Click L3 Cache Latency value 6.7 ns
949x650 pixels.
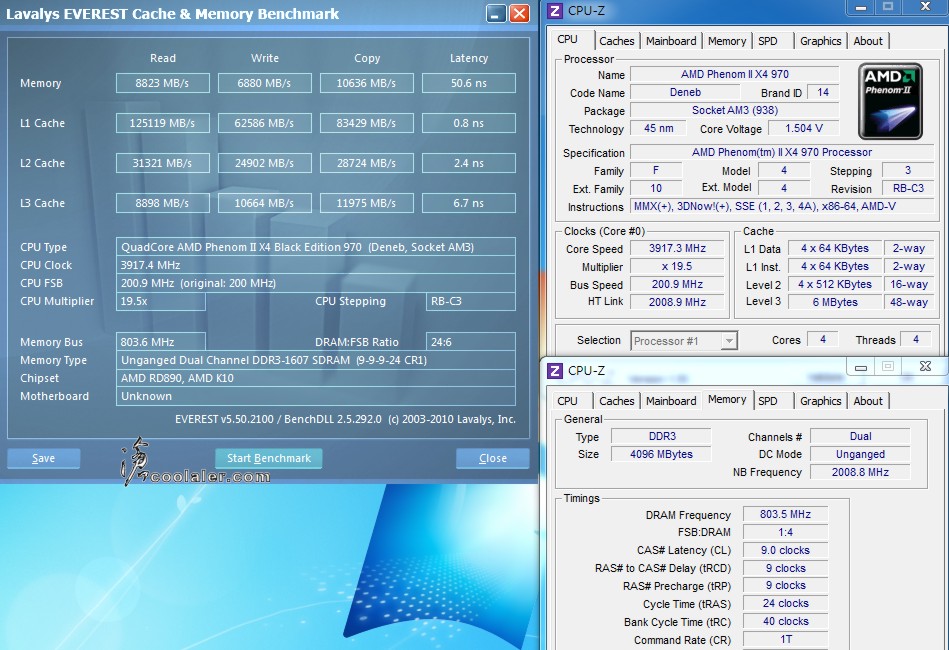pos(469,203)
